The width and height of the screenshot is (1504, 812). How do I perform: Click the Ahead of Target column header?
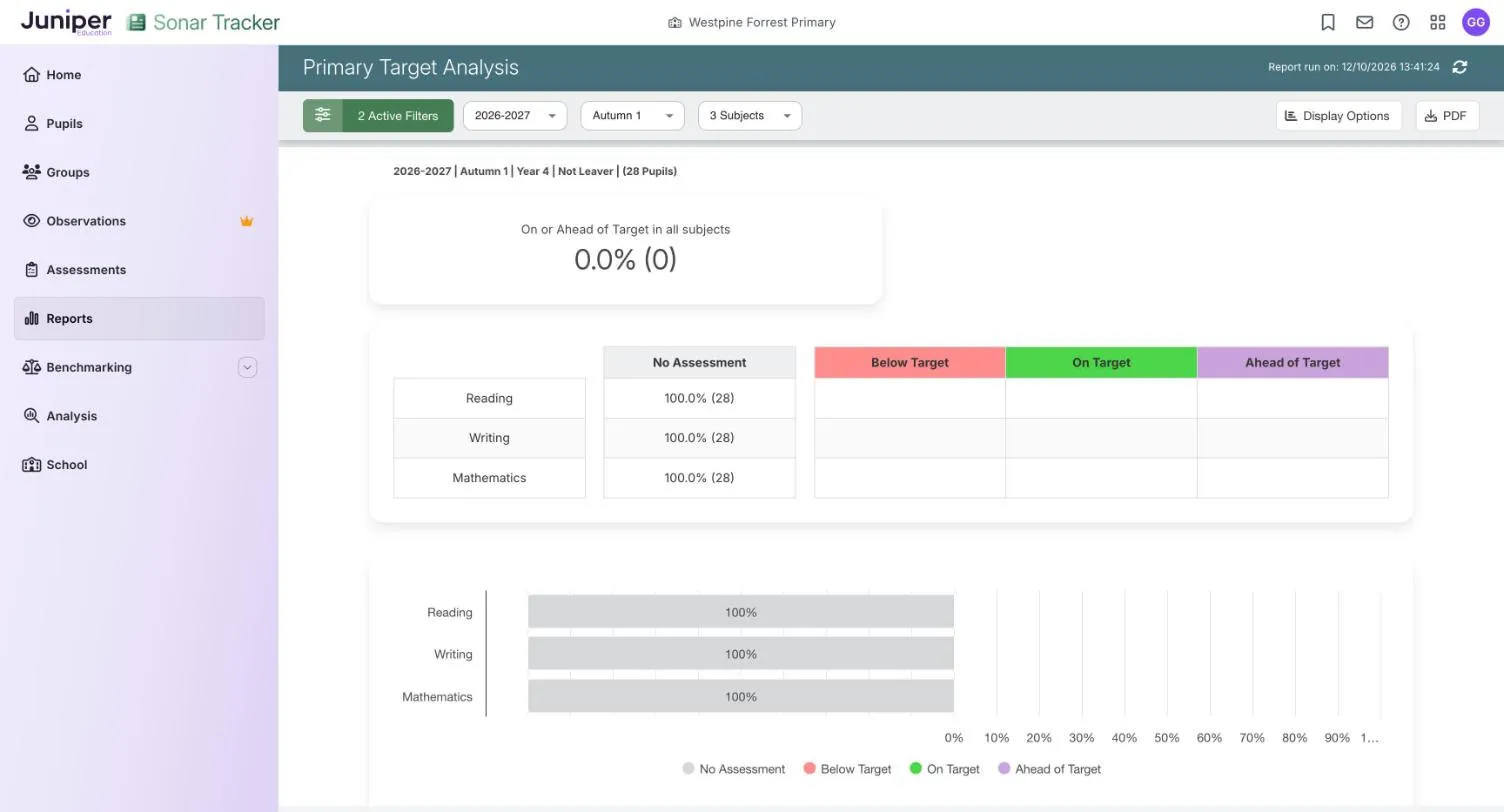click(1293, 362)
